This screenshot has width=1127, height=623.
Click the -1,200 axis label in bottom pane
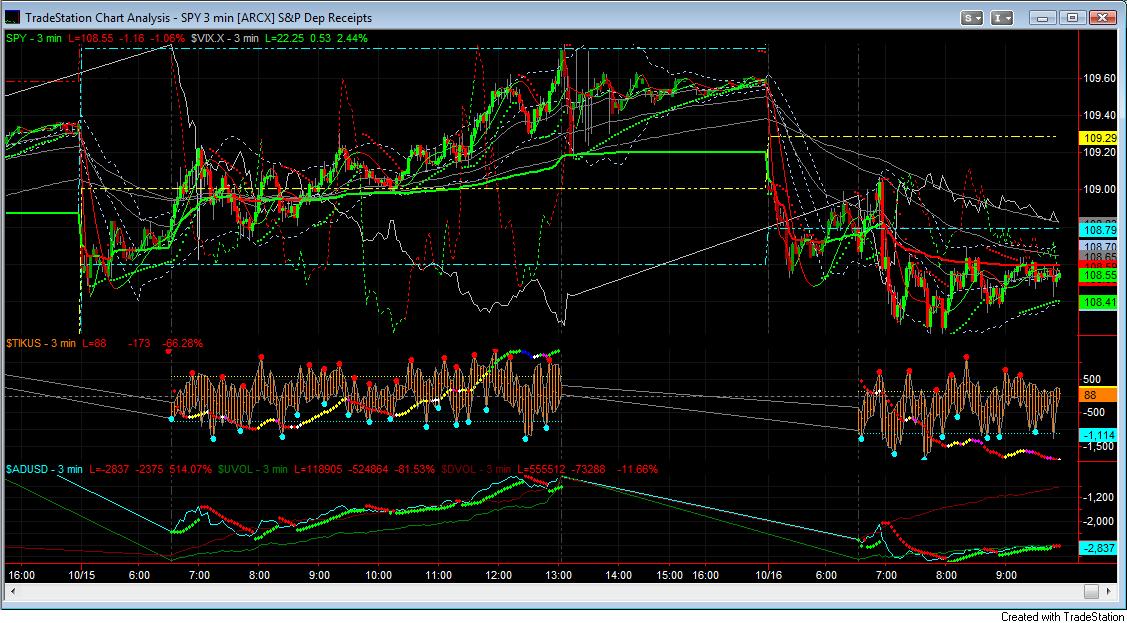tap(1096, 497)
